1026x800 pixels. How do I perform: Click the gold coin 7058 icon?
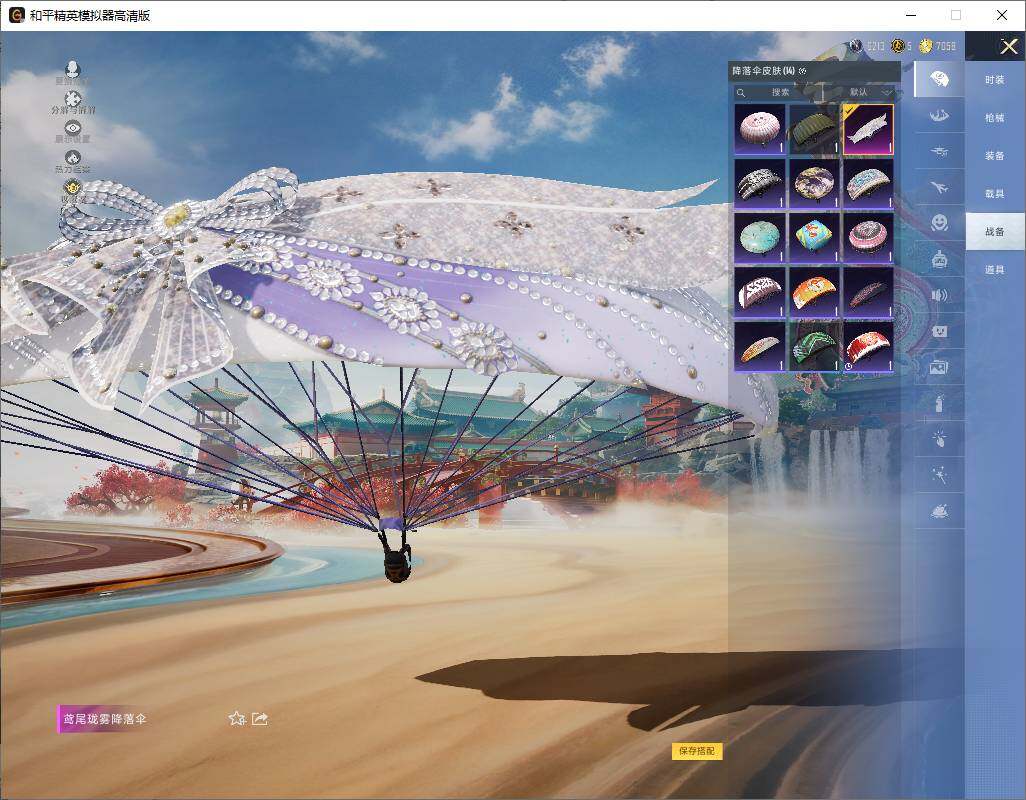pyautogui.click(x=926, y=46)
